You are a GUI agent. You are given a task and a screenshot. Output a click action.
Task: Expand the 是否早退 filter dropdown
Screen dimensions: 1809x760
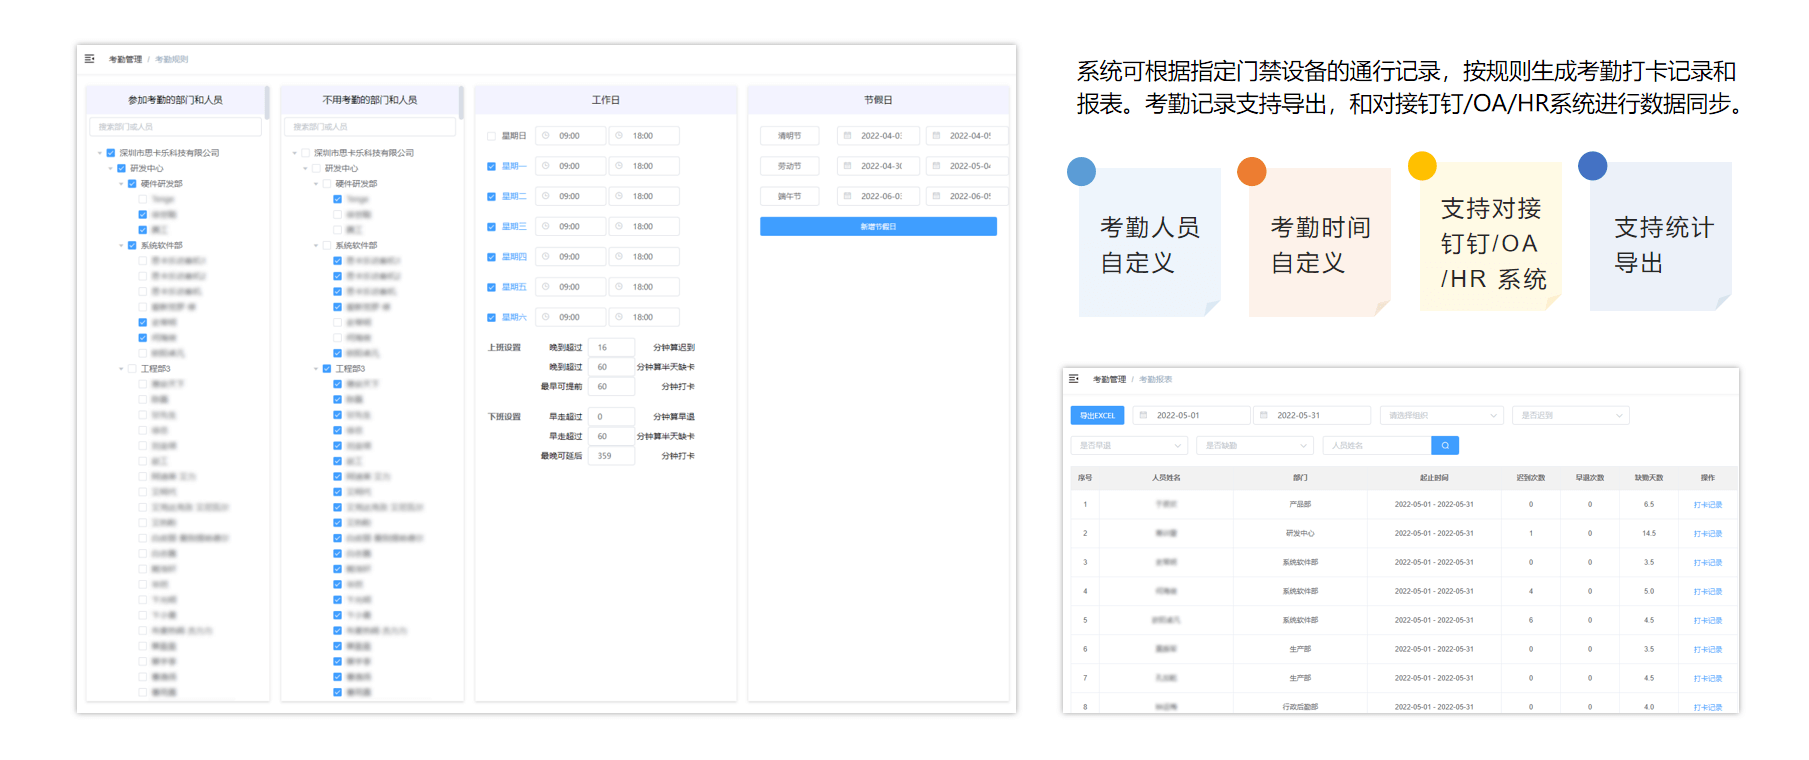[x=1128, y=445]
